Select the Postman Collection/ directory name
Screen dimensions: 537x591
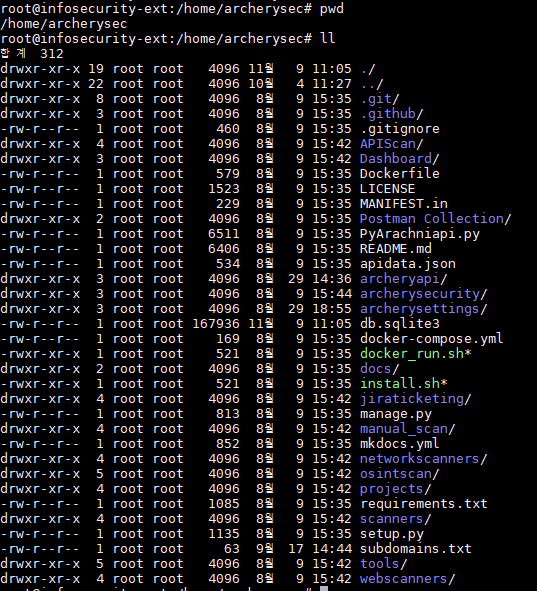tap(436, 219)
